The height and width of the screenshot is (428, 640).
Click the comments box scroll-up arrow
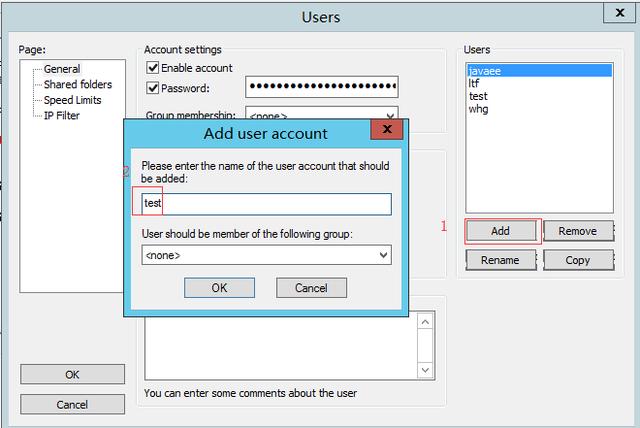coord(425,321)
